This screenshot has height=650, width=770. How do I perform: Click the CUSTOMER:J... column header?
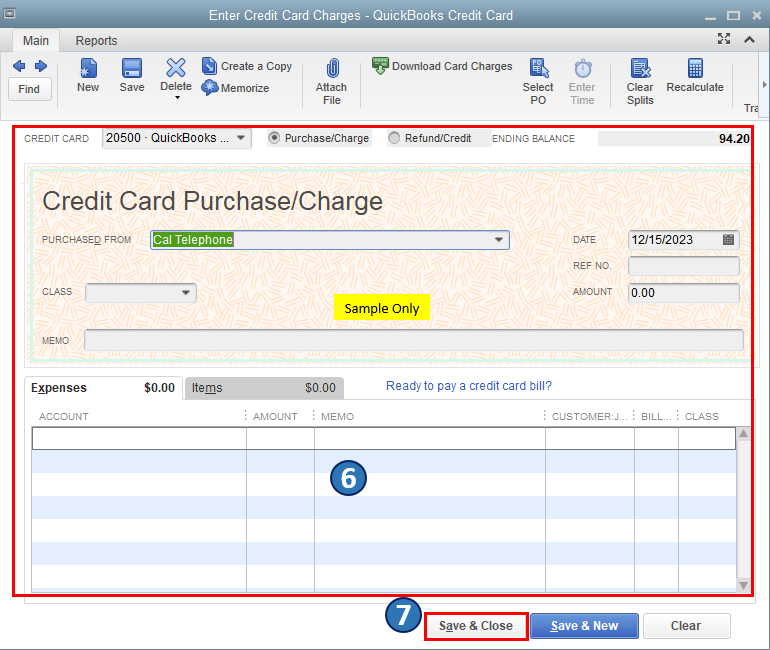click(589, 416)
